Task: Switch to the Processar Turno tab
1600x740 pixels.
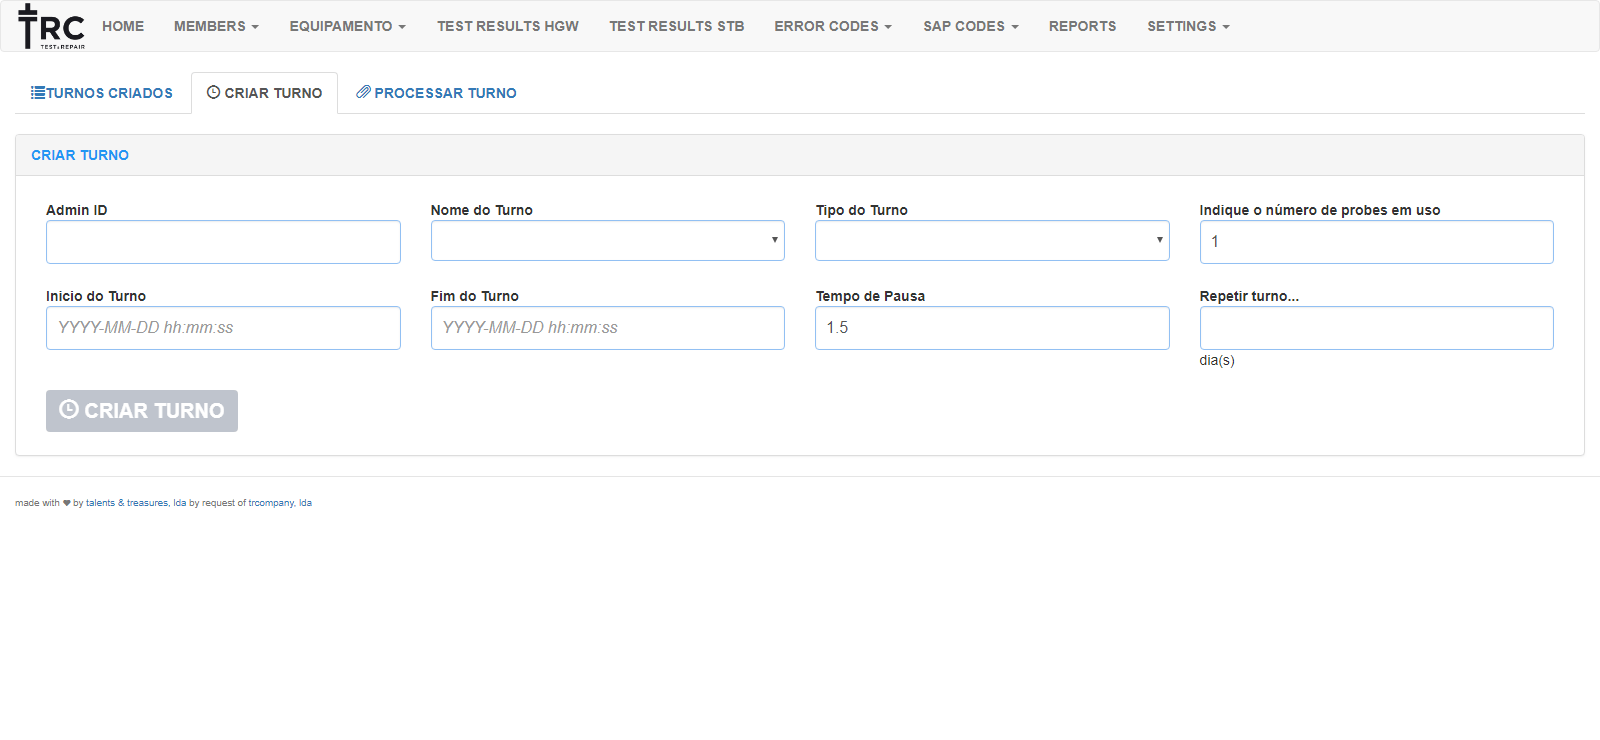Action: click(437, 93)
